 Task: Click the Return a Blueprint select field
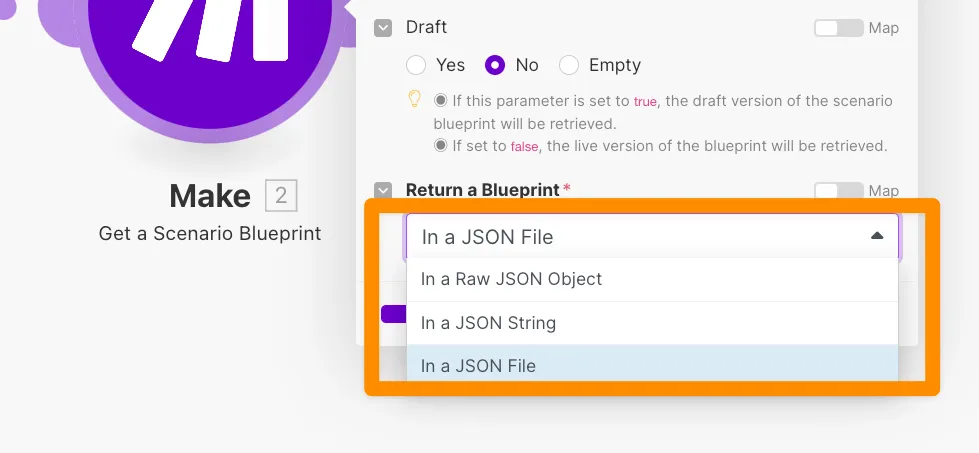coord(640,237)
